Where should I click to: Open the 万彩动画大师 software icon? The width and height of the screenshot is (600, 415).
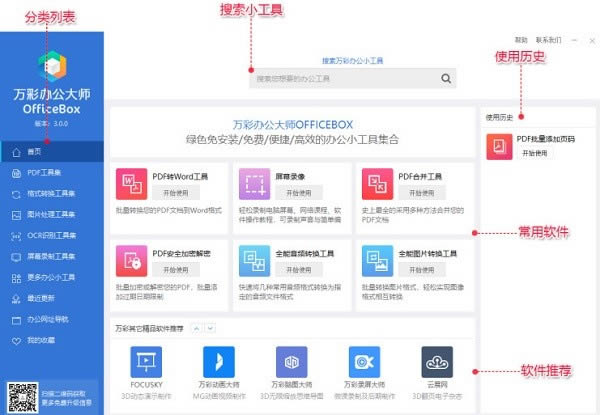click(x=218, y=360)
